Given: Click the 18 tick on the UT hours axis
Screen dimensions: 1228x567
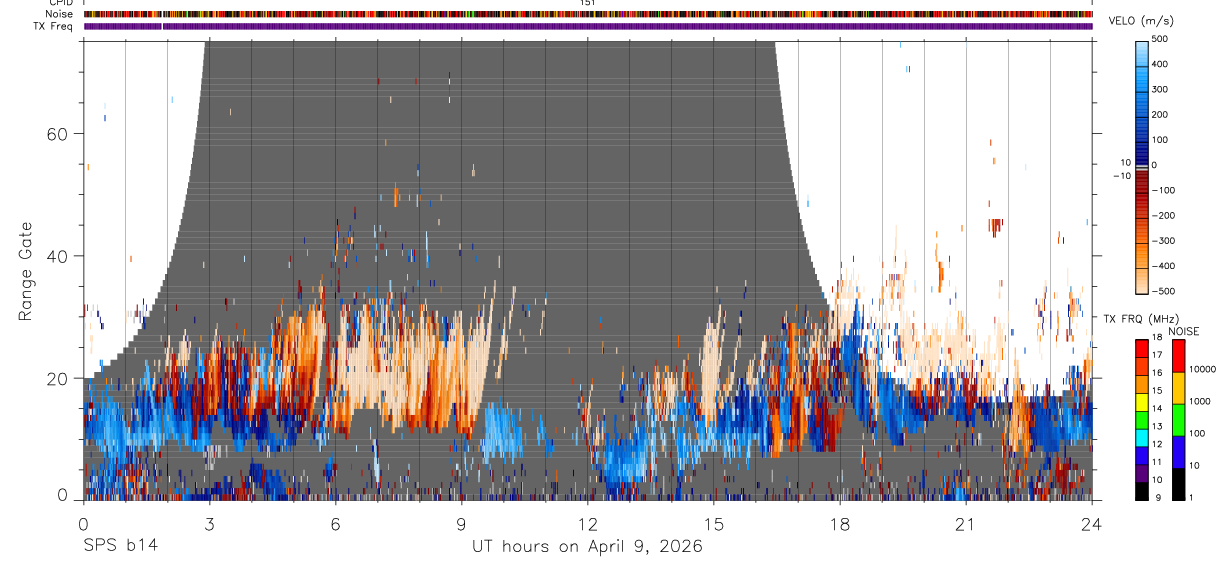Looking at the screenshot, I should (x=840, y=523).
